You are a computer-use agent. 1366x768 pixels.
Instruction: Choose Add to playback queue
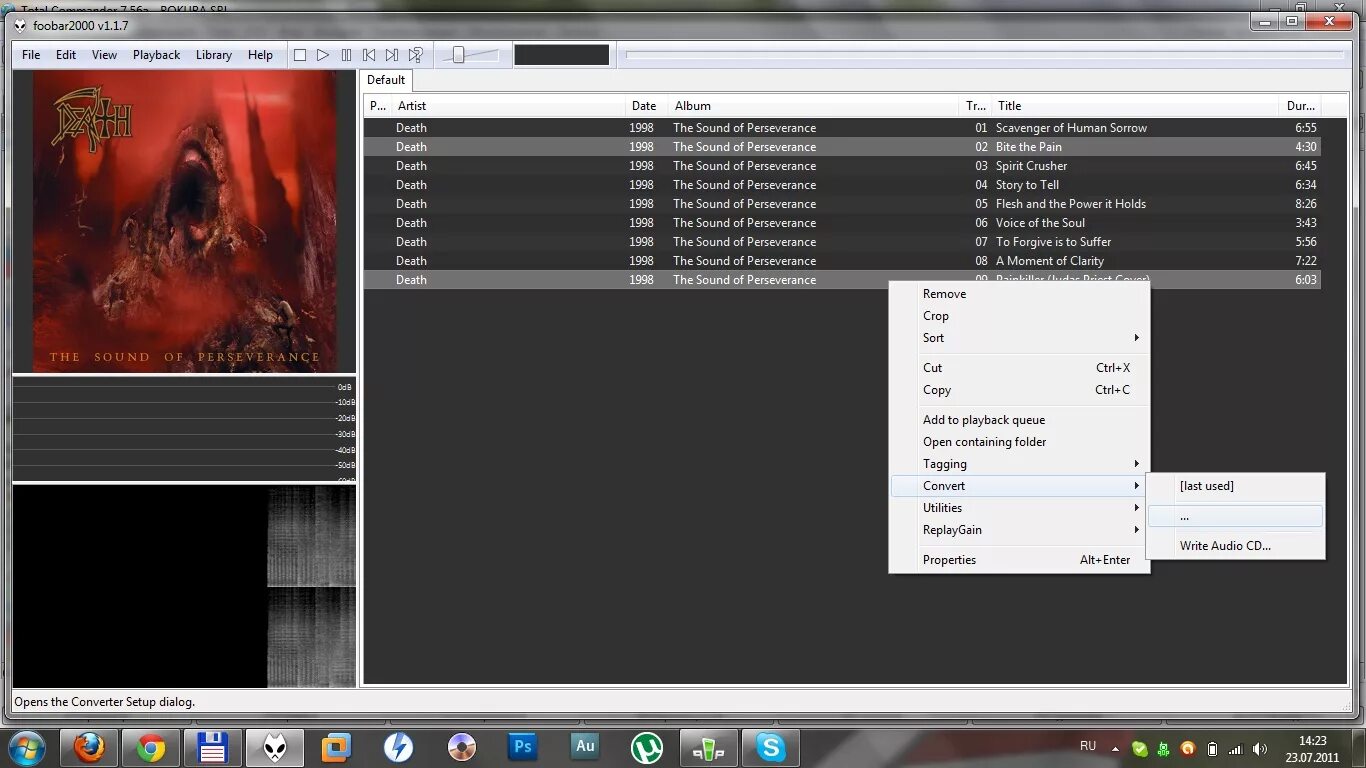click(1019, 420)
